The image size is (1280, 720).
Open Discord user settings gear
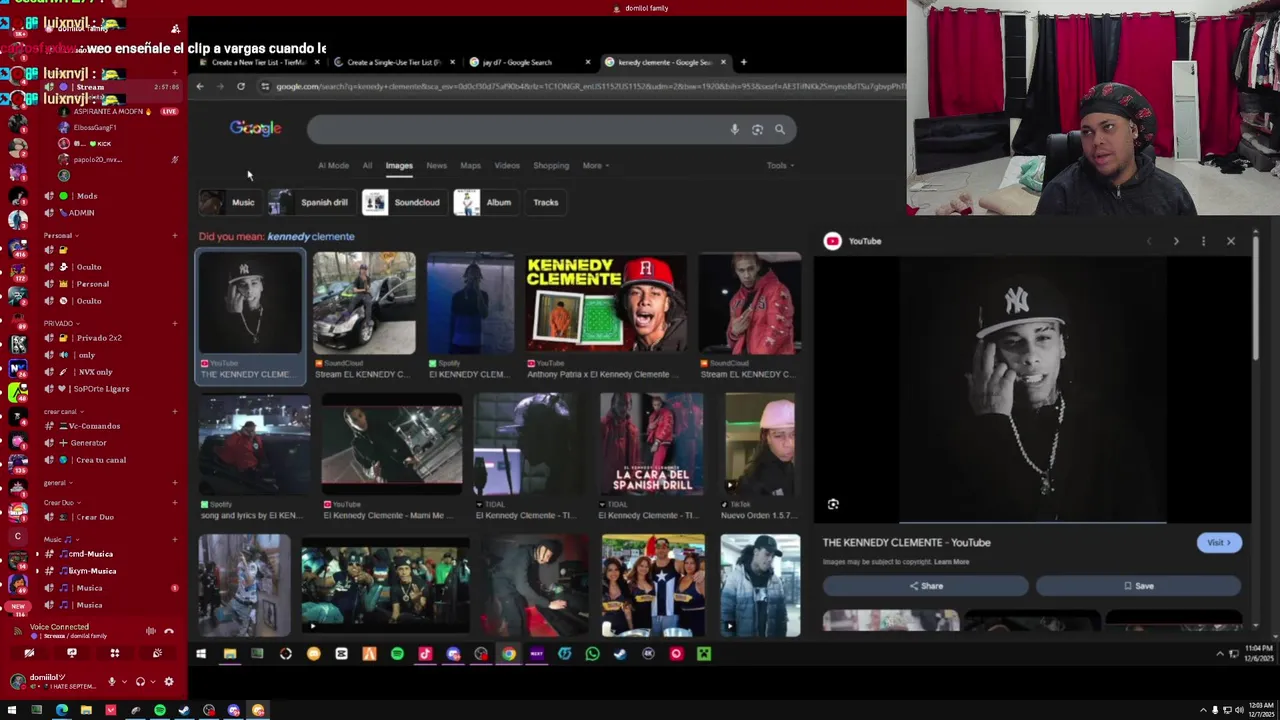click(x=169, y=682)
